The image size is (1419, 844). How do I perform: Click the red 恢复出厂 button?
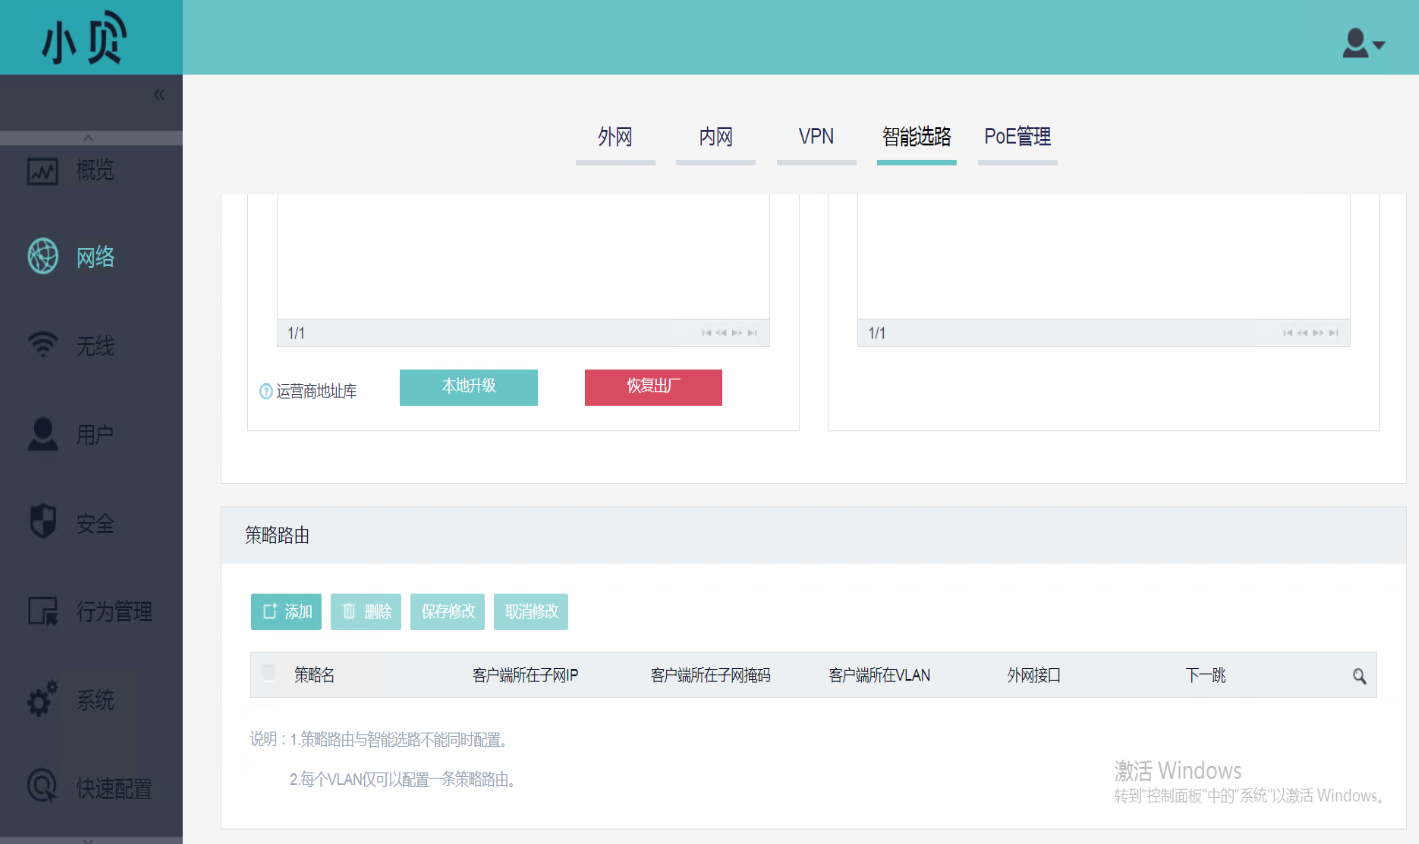(x=653, y=387)
